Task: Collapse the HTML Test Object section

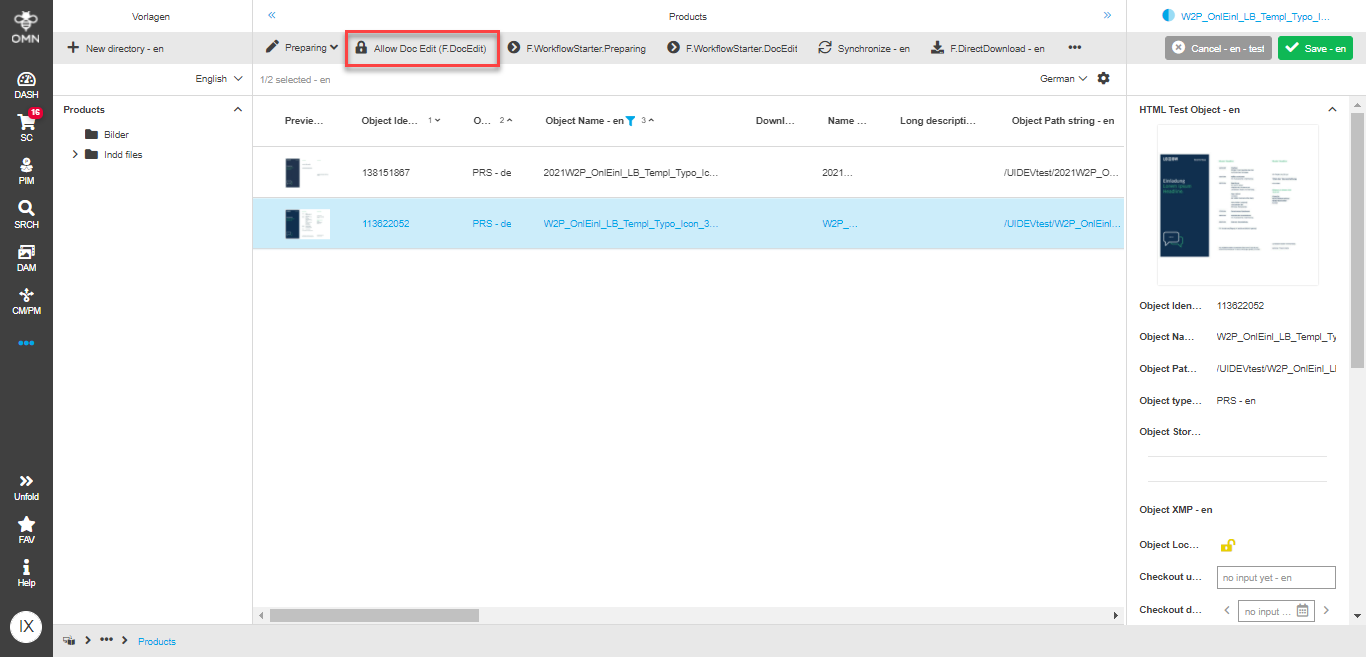Action: (1332, 109)
